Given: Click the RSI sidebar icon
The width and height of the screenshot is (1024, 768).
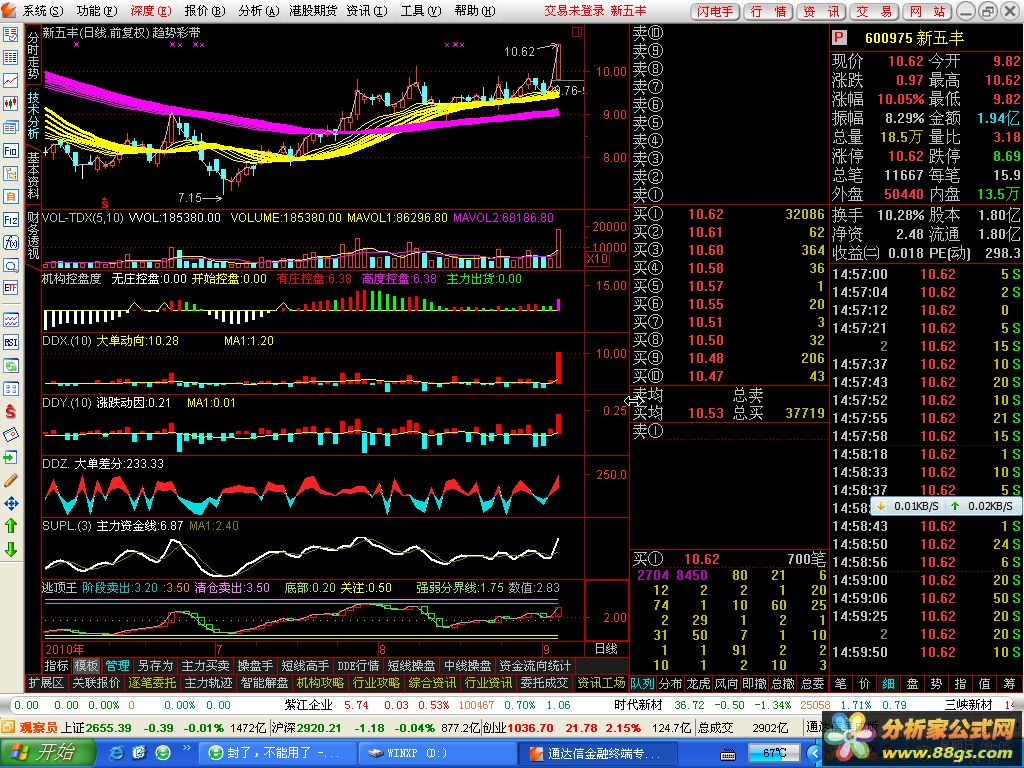Looking at the screenshot, I should pyautogui.click(x=10, y=342).
